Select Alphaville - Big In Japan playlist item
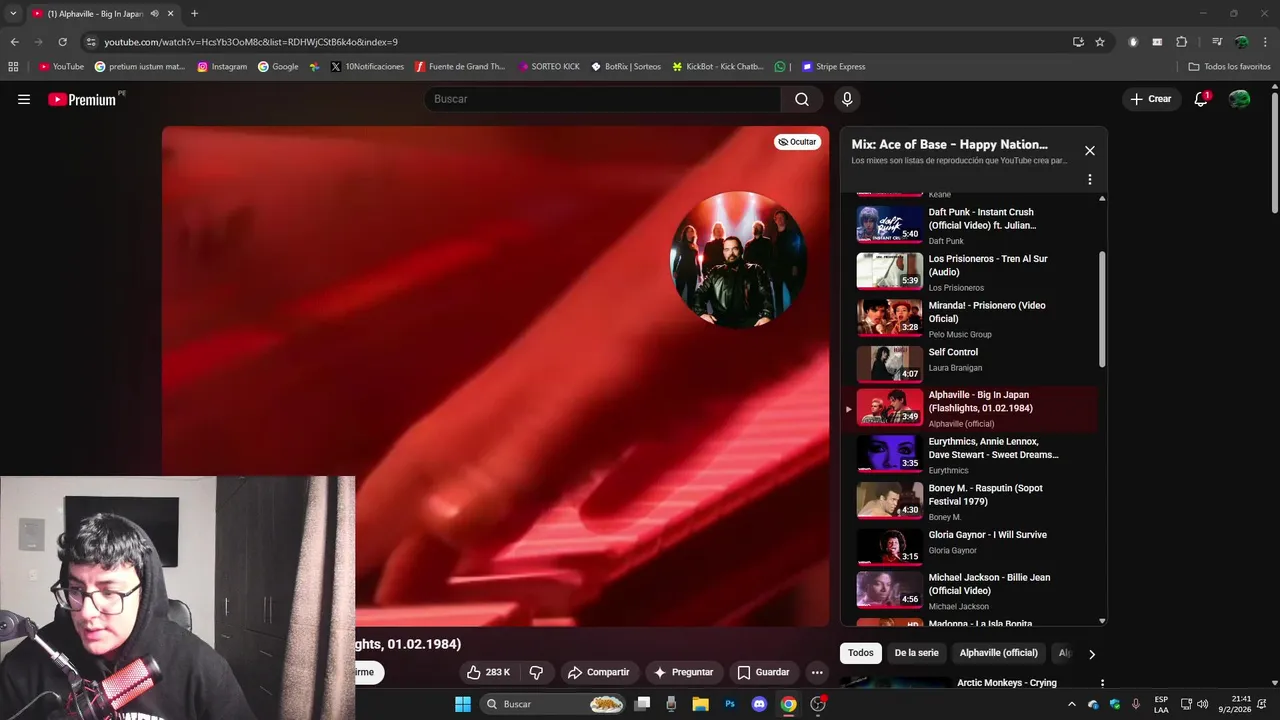 click(970, 409)
